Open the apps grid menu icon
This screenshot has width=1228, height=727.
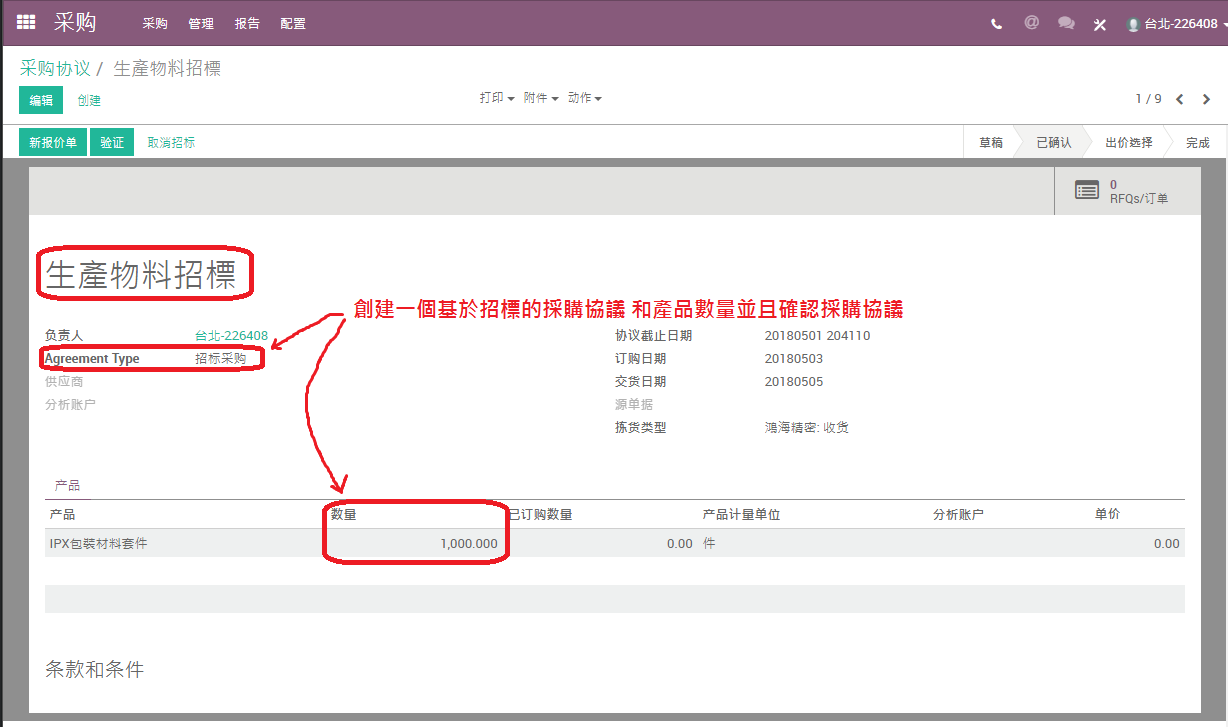[x=26, y=22]
